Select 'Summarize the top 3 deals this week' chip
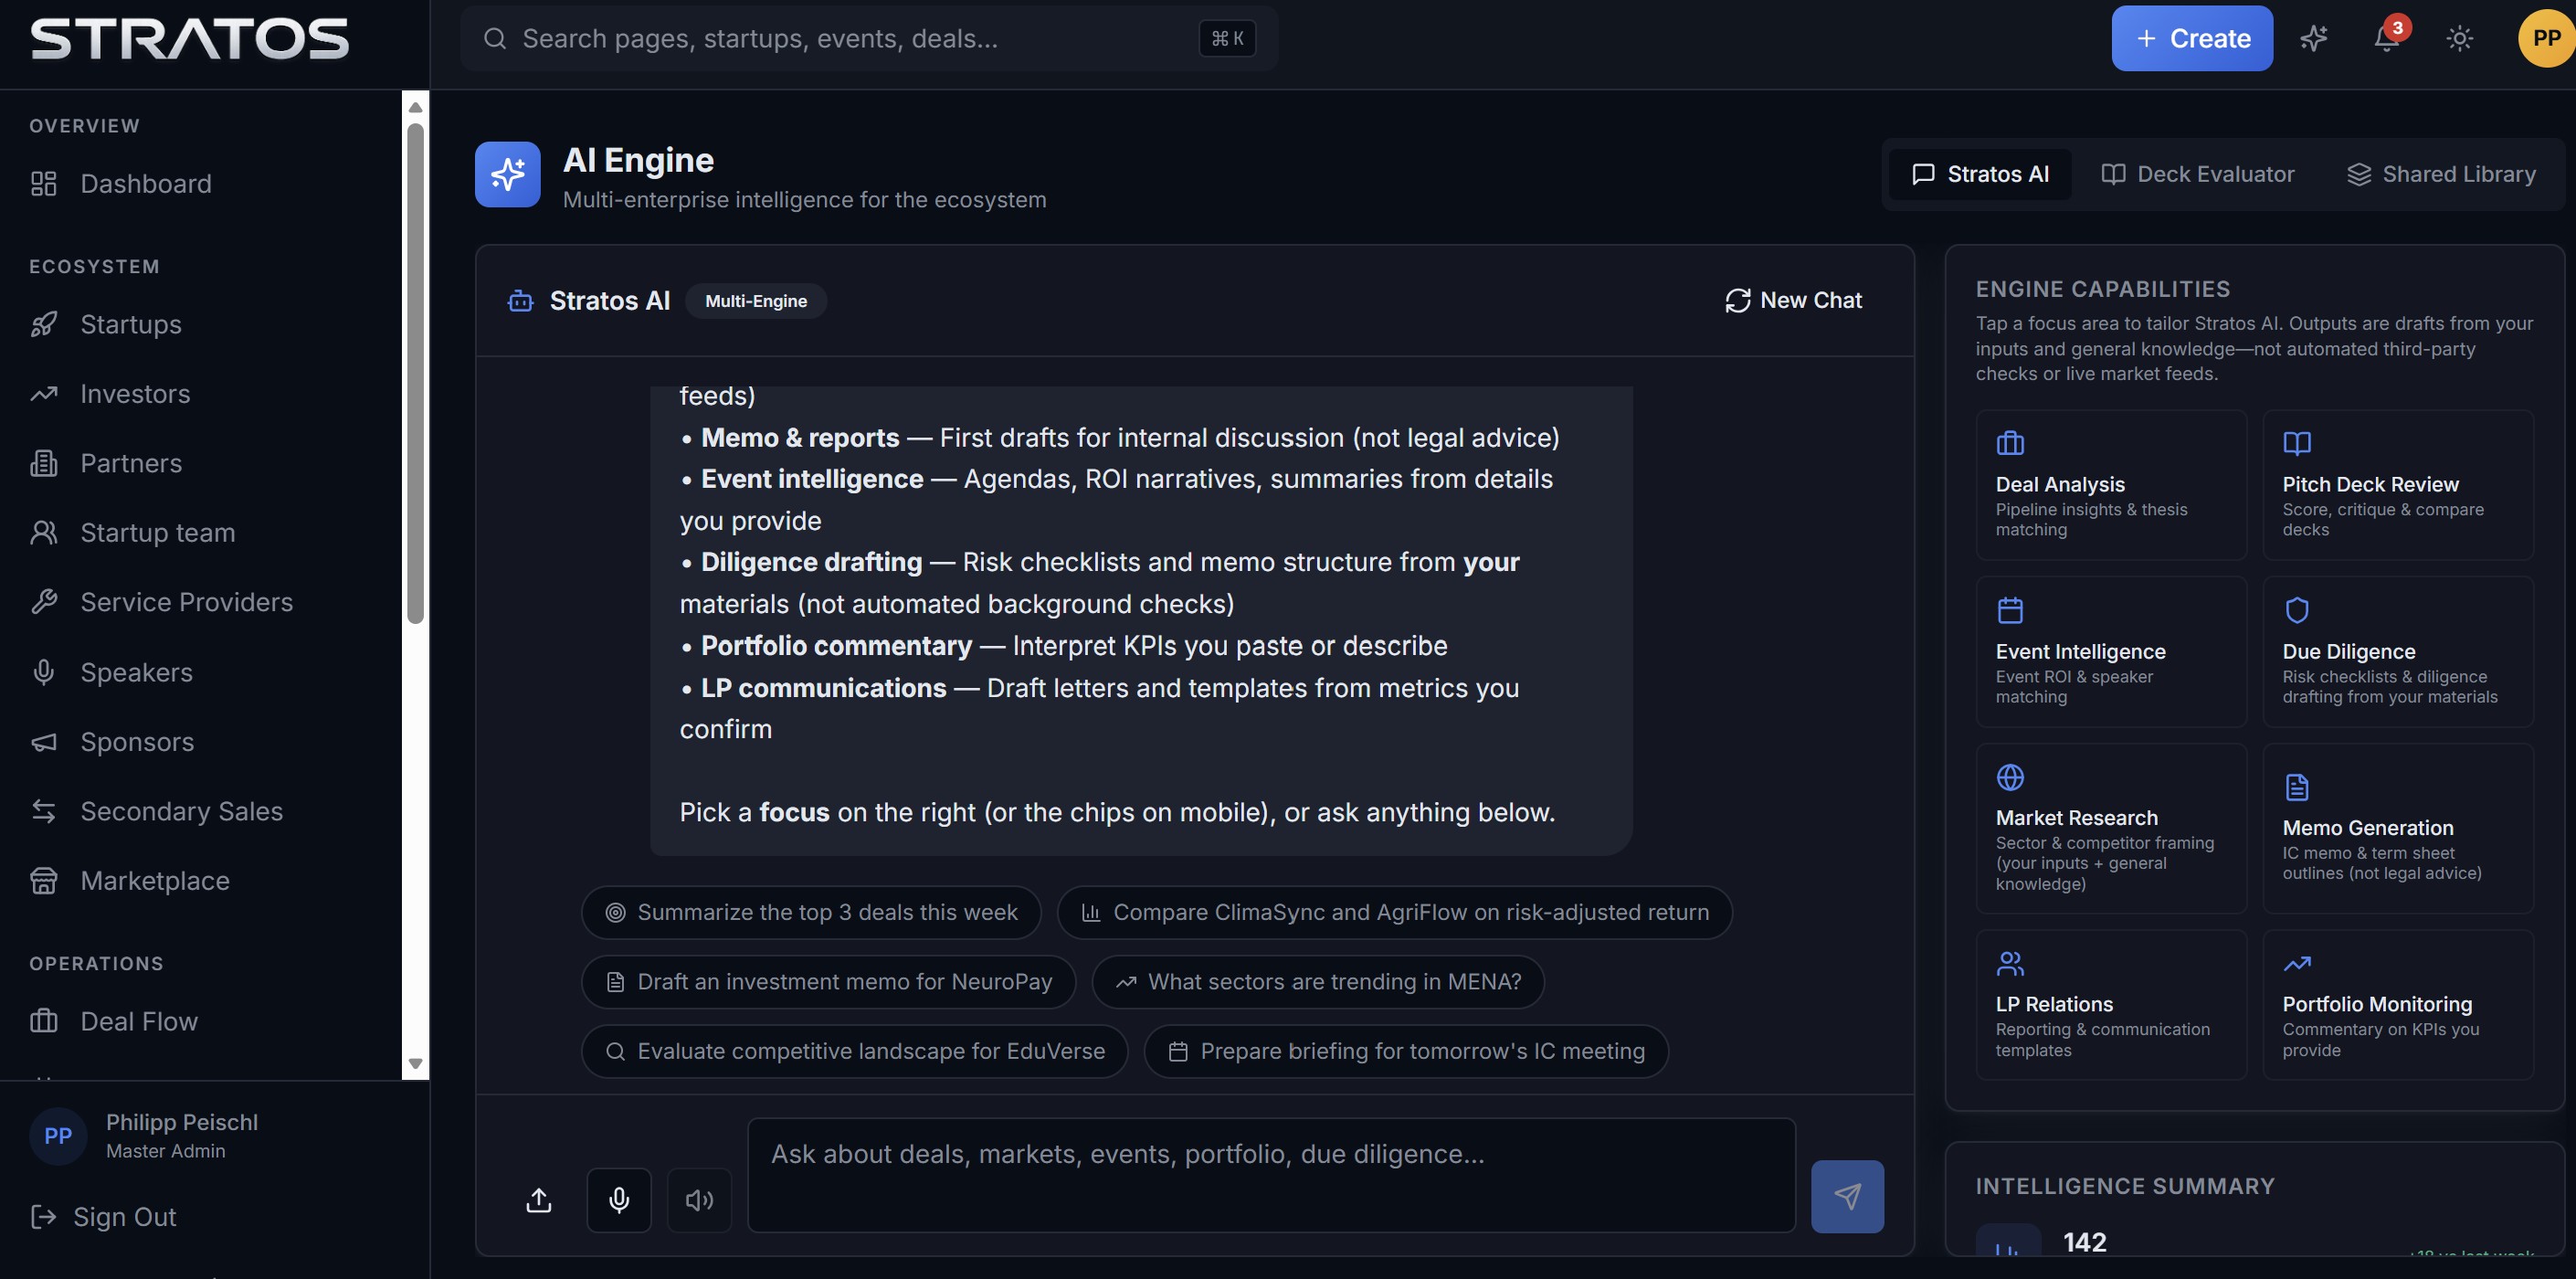 pyautogui.click(x=811, y=912)
